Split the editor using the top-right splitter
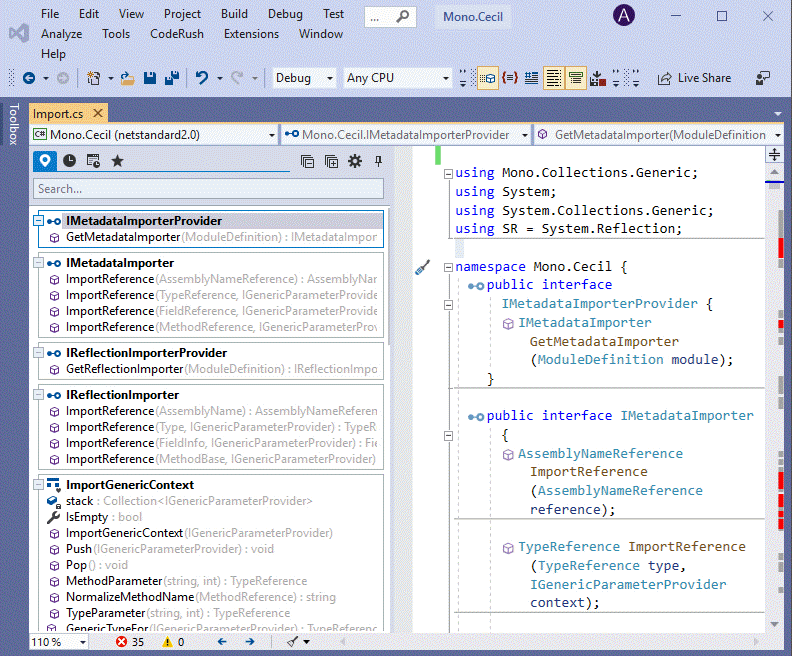Image resolution: width=792 pixels, height=656 pixels. 774,155
